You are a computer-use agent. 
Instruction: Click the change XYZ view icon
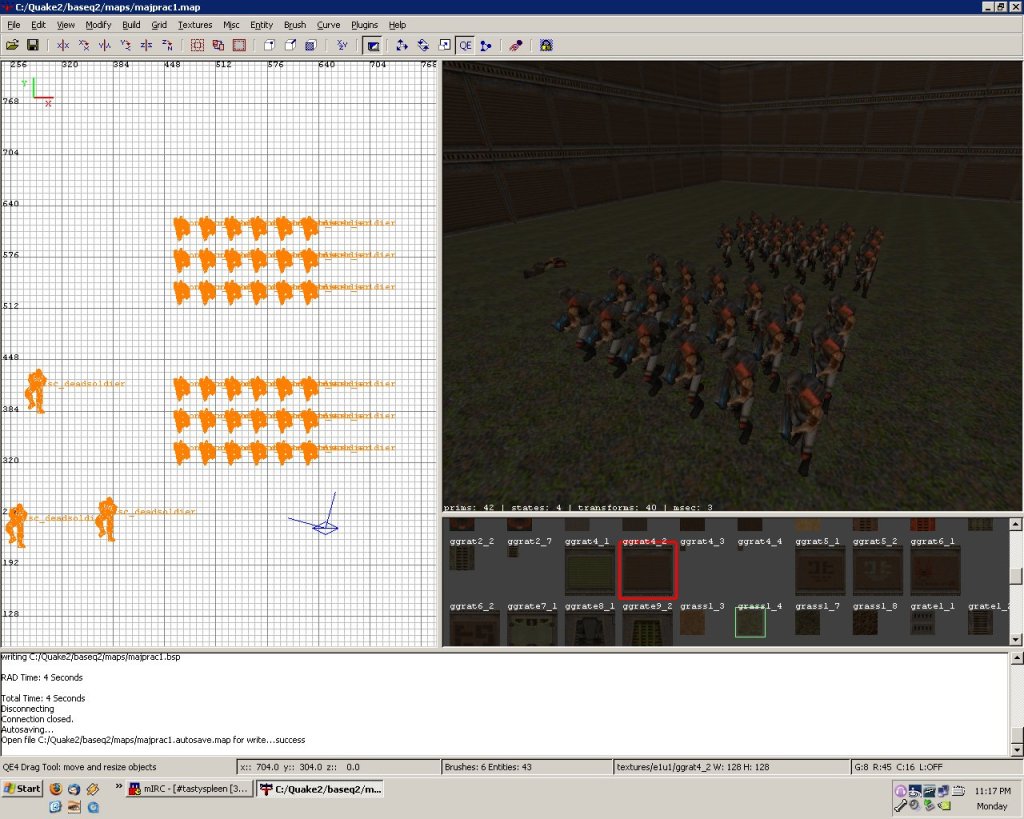[x=342, y=45]
